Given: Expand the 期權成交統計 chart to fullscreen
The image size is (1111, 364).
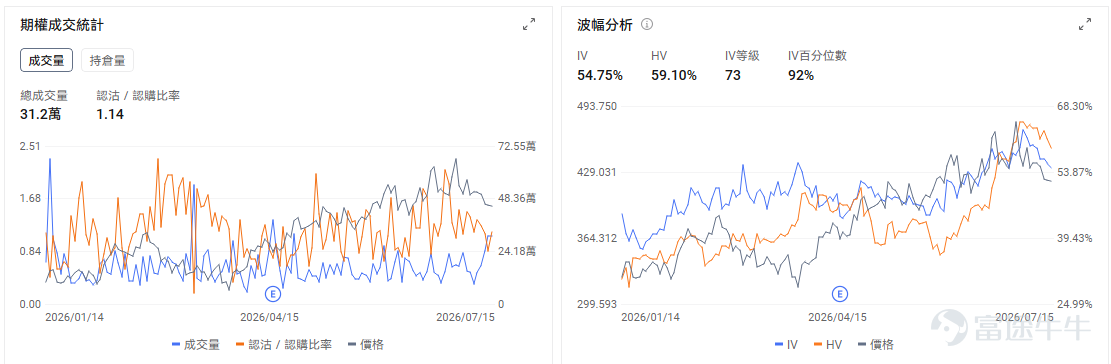Looking at the screenshot, I should [529, 25].
